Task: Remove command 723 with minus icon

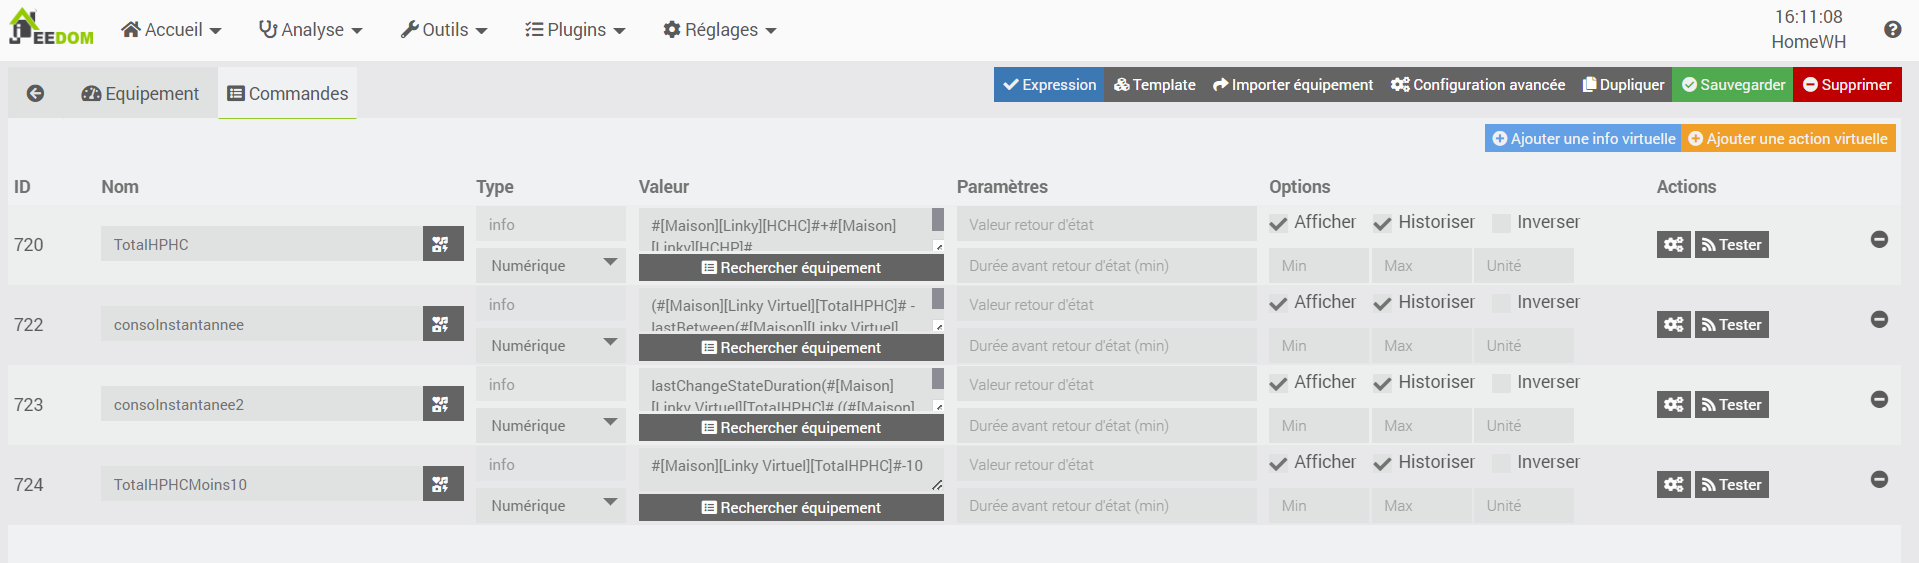Action: pyautogui.click(x=1879, y=400)
